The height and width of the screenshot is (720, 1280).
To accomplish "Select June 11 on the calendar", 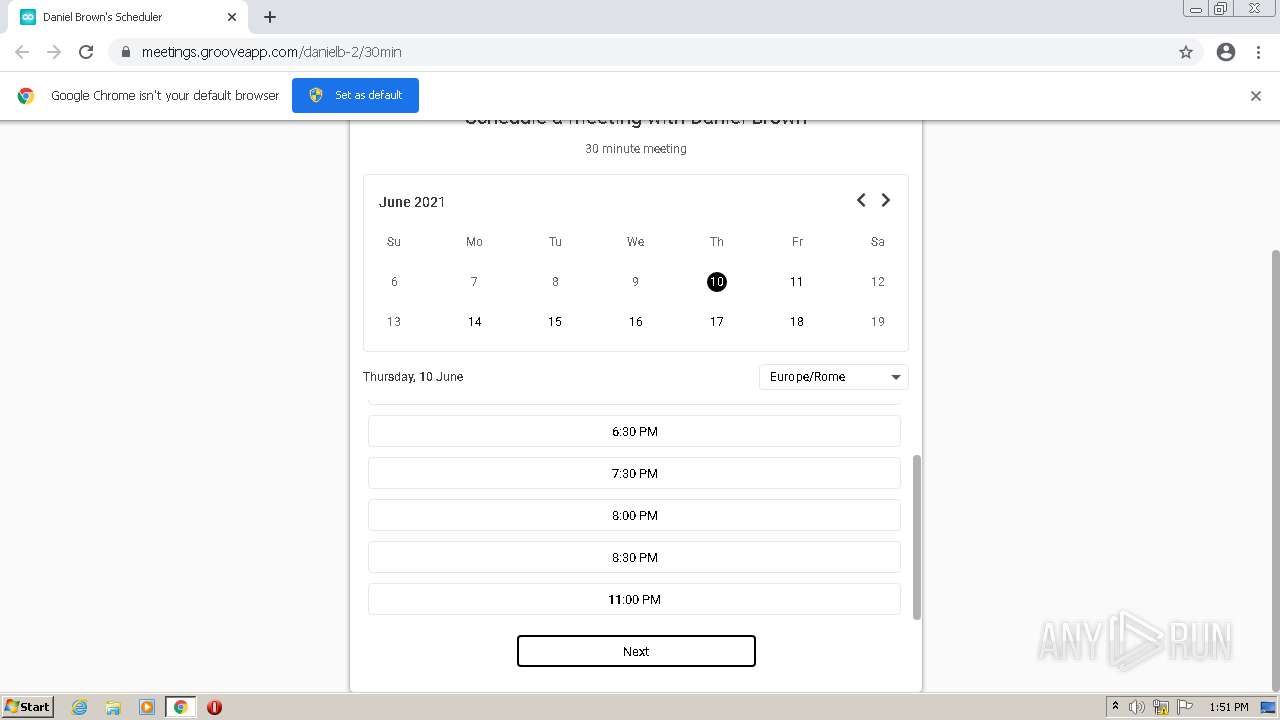I will [x=797, y=282].
